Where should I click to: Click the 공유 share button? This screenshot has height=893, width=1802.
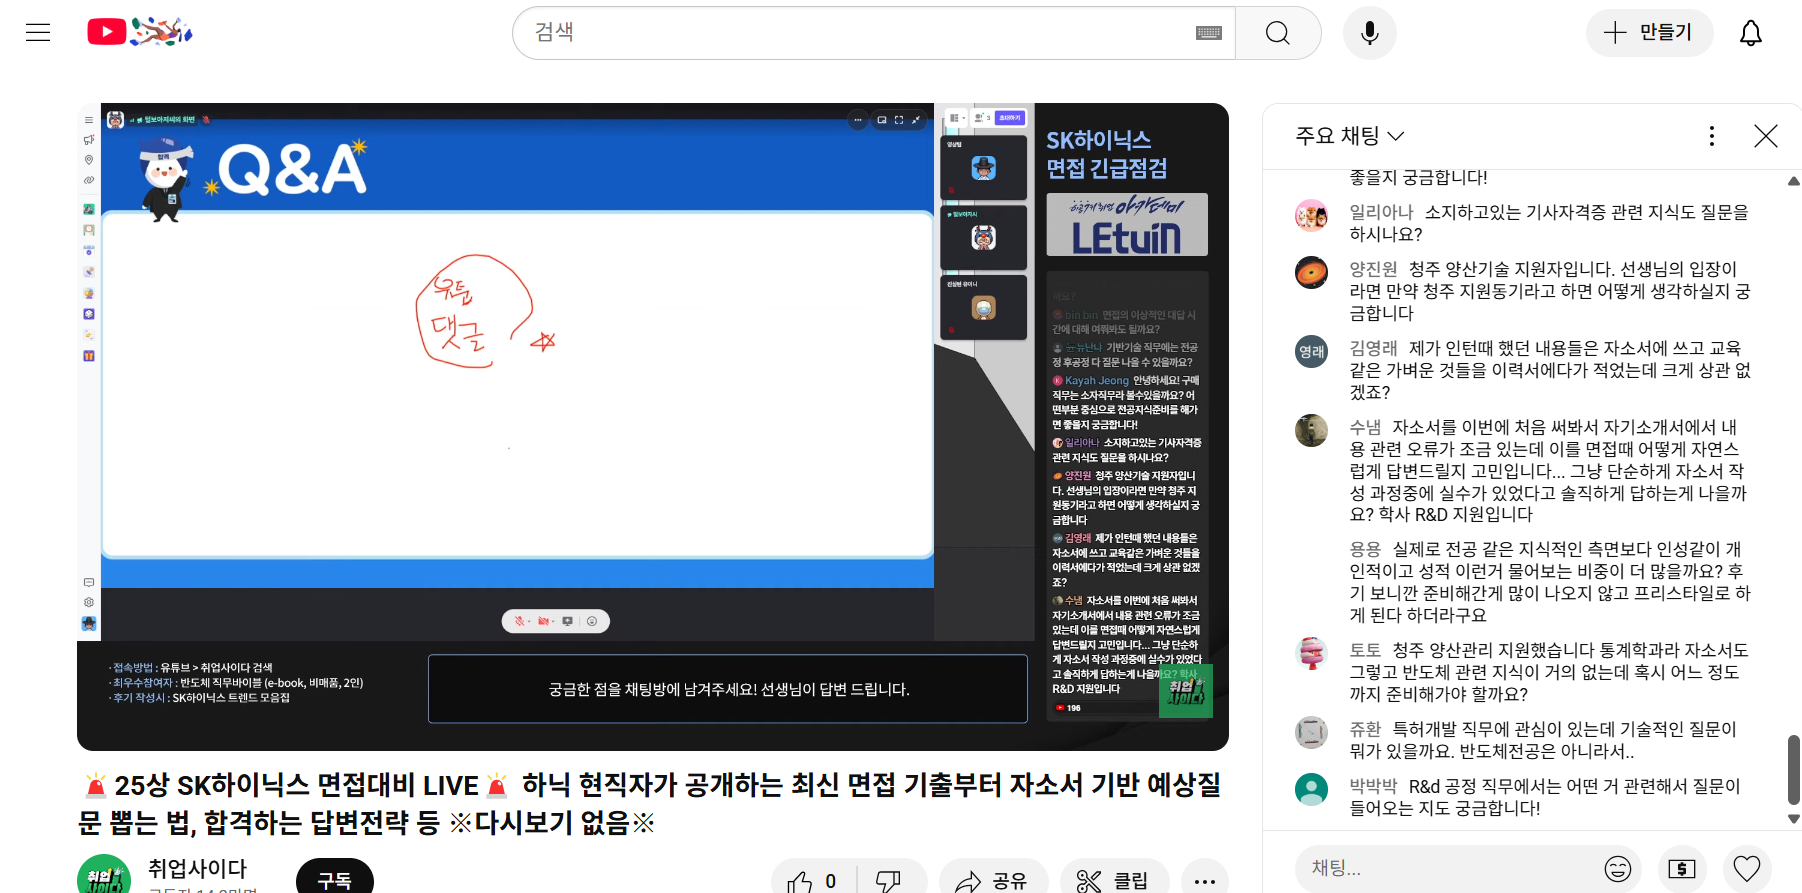click(992, 879)
